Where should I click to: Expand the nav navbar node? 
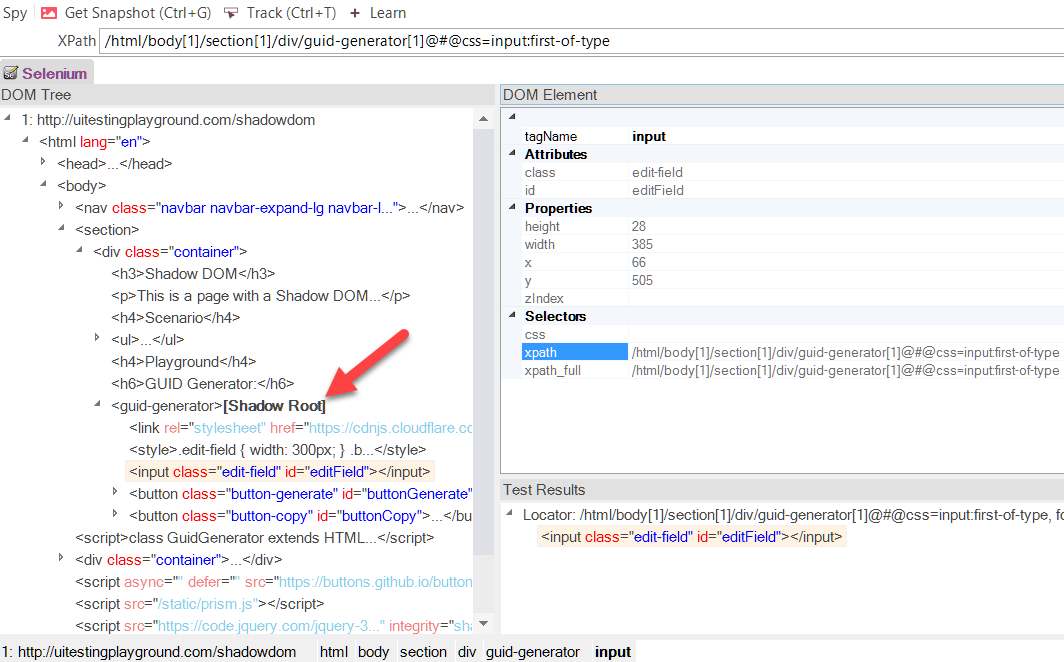[62, 207]
